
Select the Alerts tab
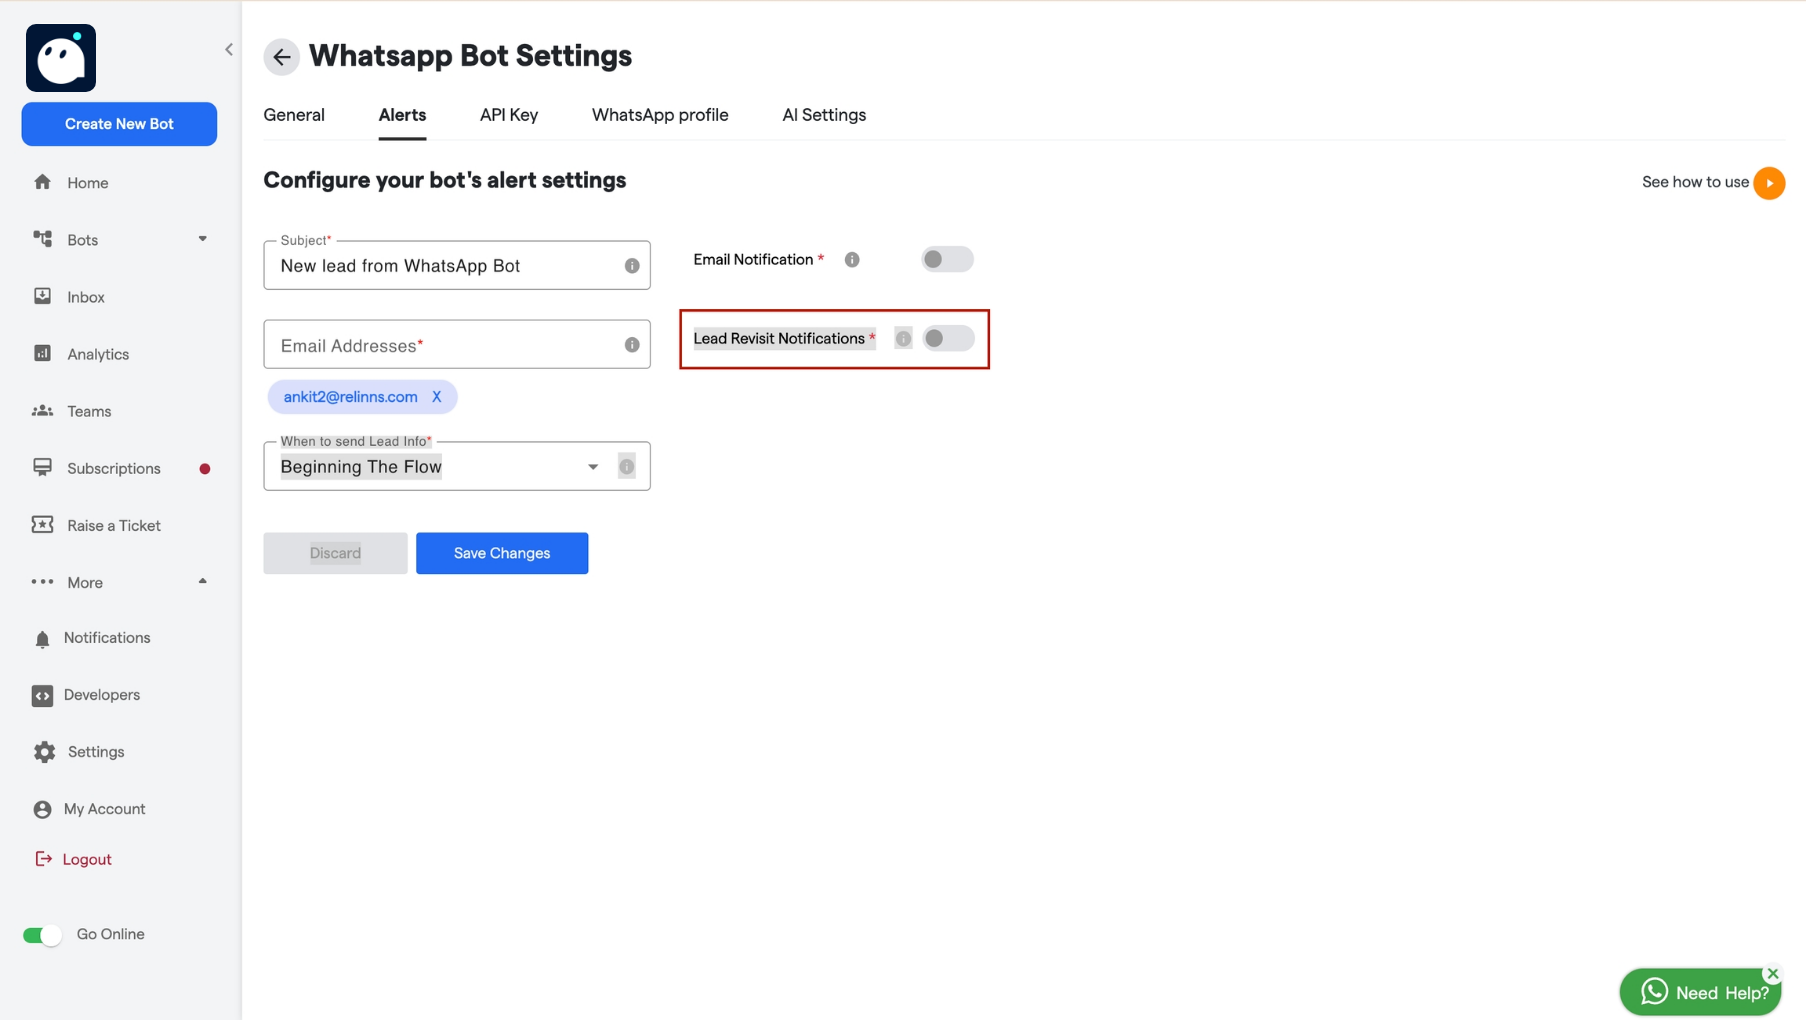(x=402, y=115)
